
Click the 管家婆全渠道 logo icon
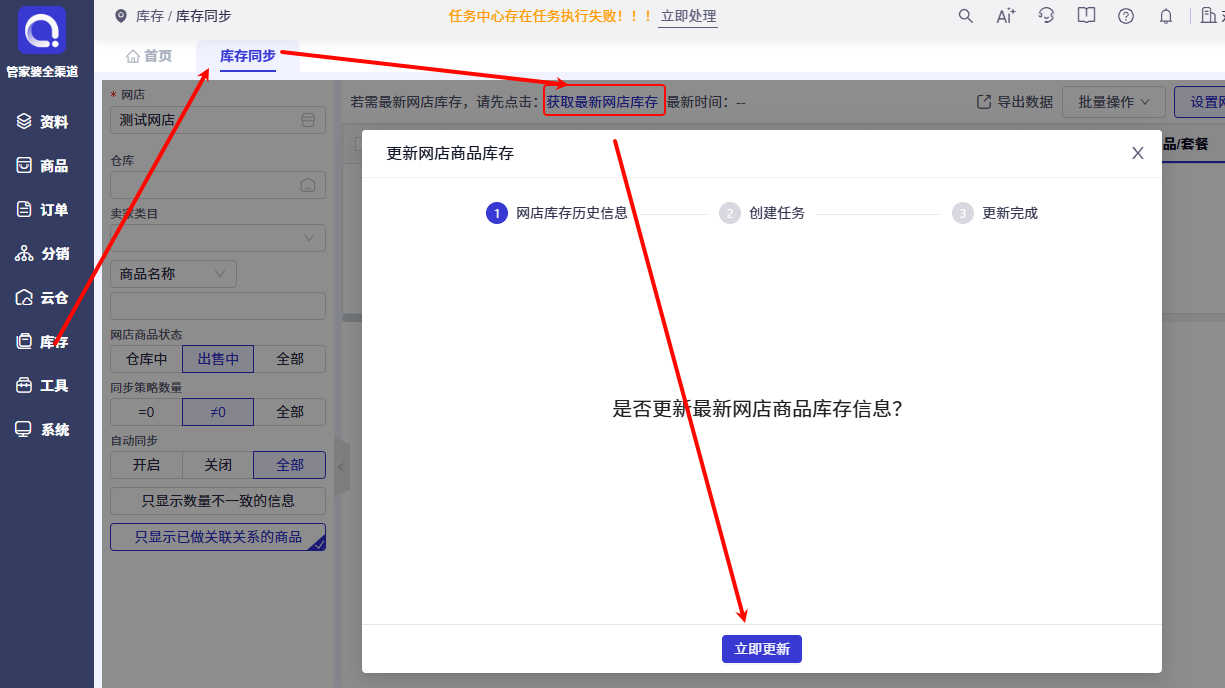click(x=42, y=30)
